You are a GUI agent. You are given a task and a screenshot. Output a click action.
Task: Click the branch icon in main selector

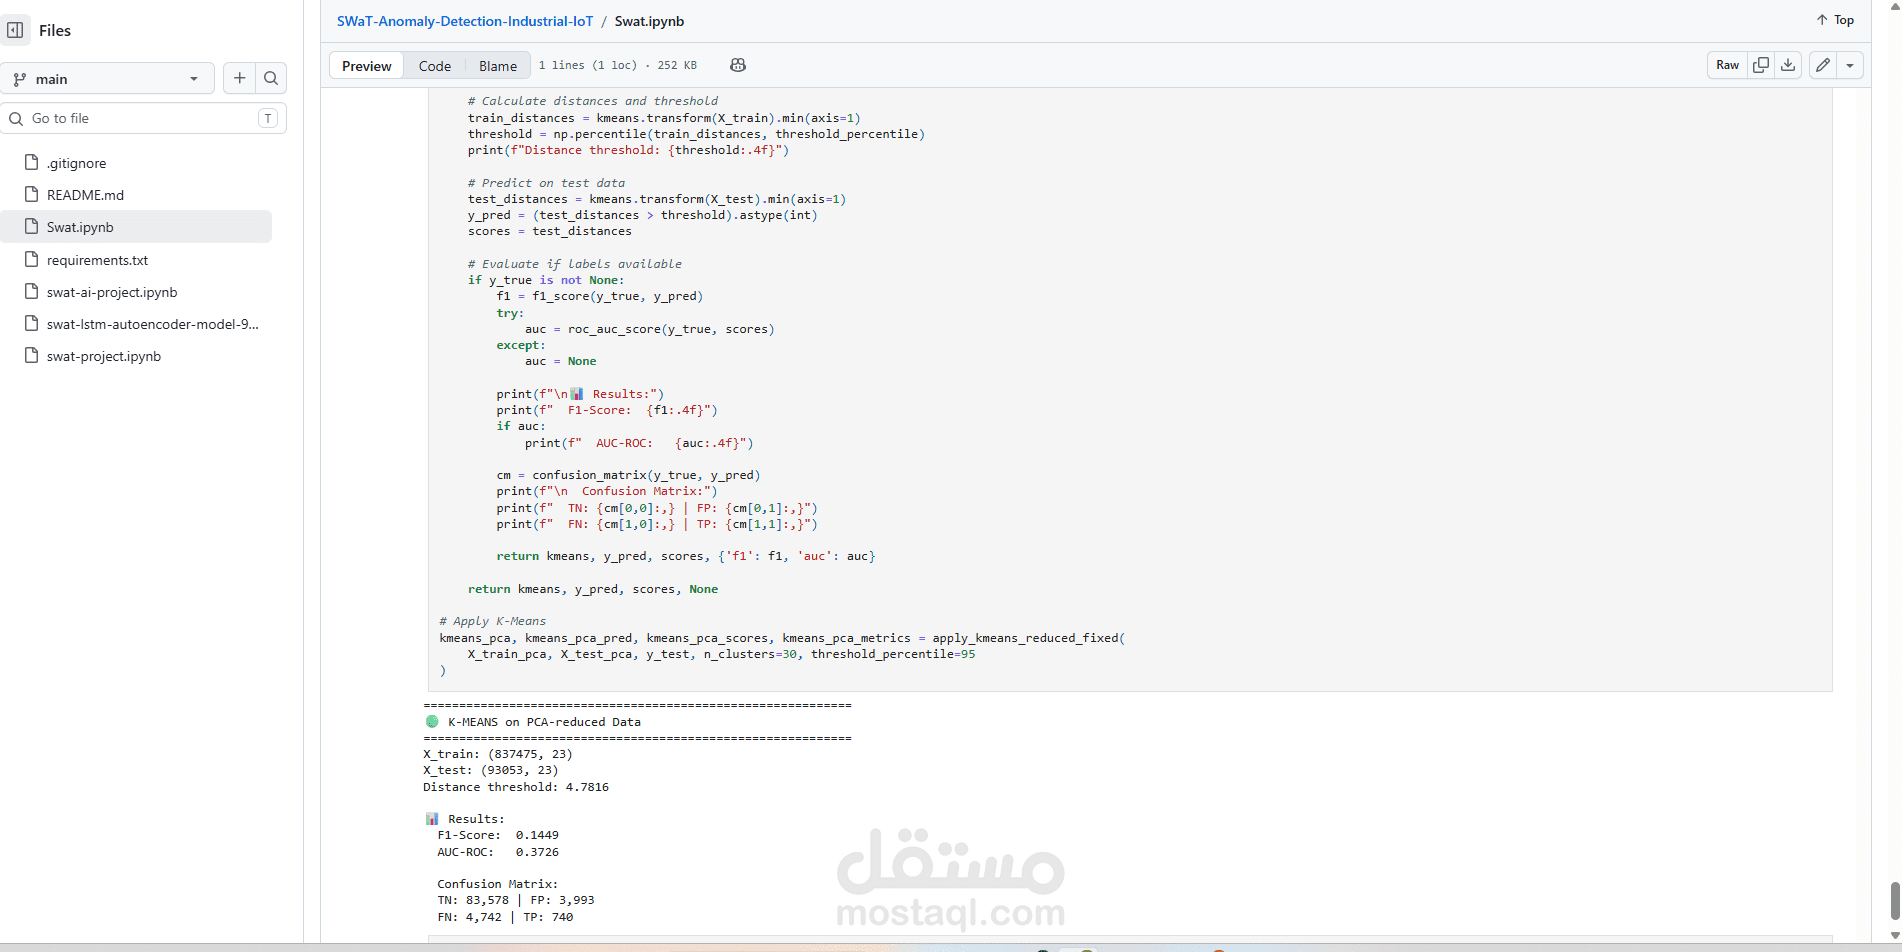click(x=20, y=79)
